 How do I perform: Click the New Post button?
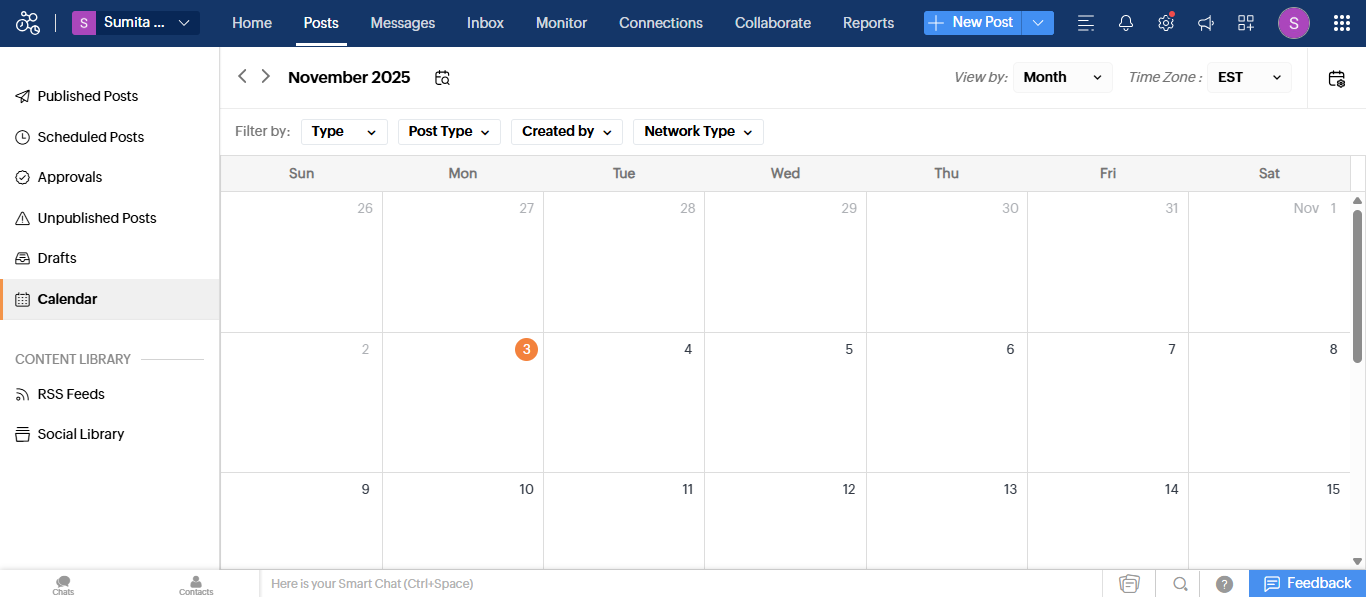click(971, 21)
